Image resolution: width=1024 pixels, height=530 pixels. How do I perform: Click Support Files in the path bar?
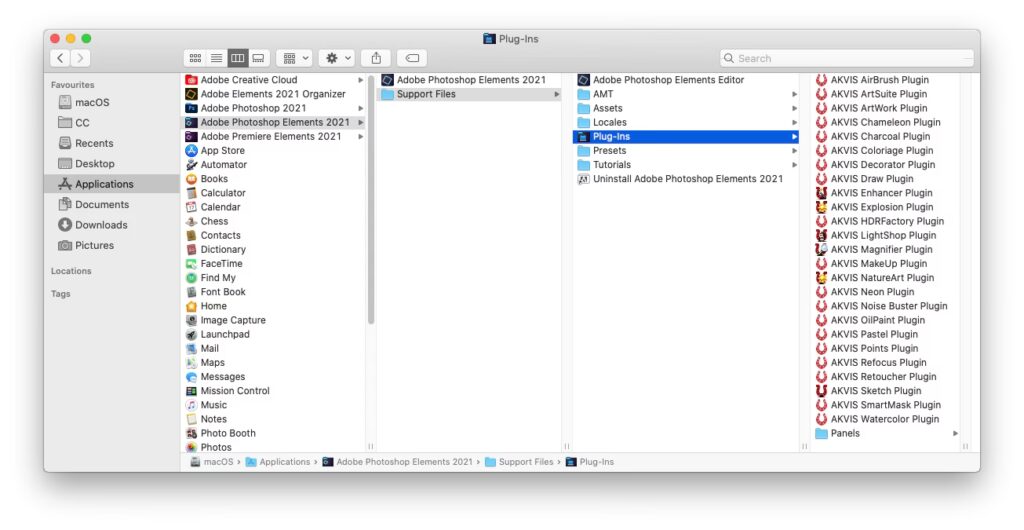(x=525, y=462)
